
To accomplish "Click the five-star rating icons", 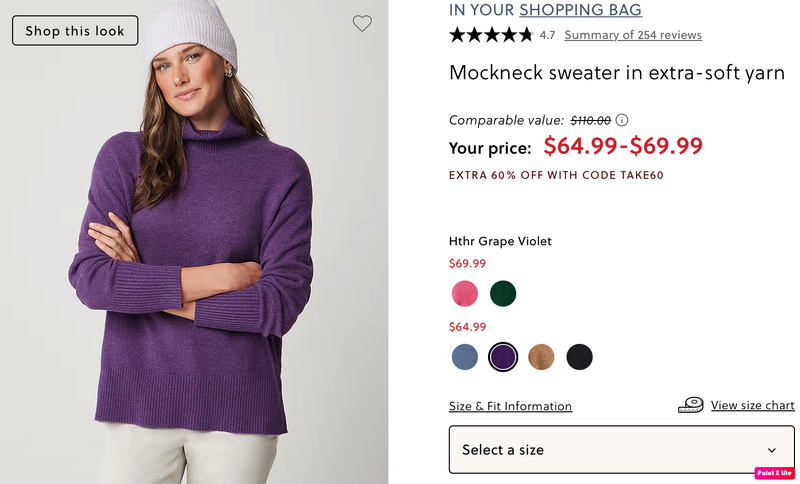I will pos(491,35).
